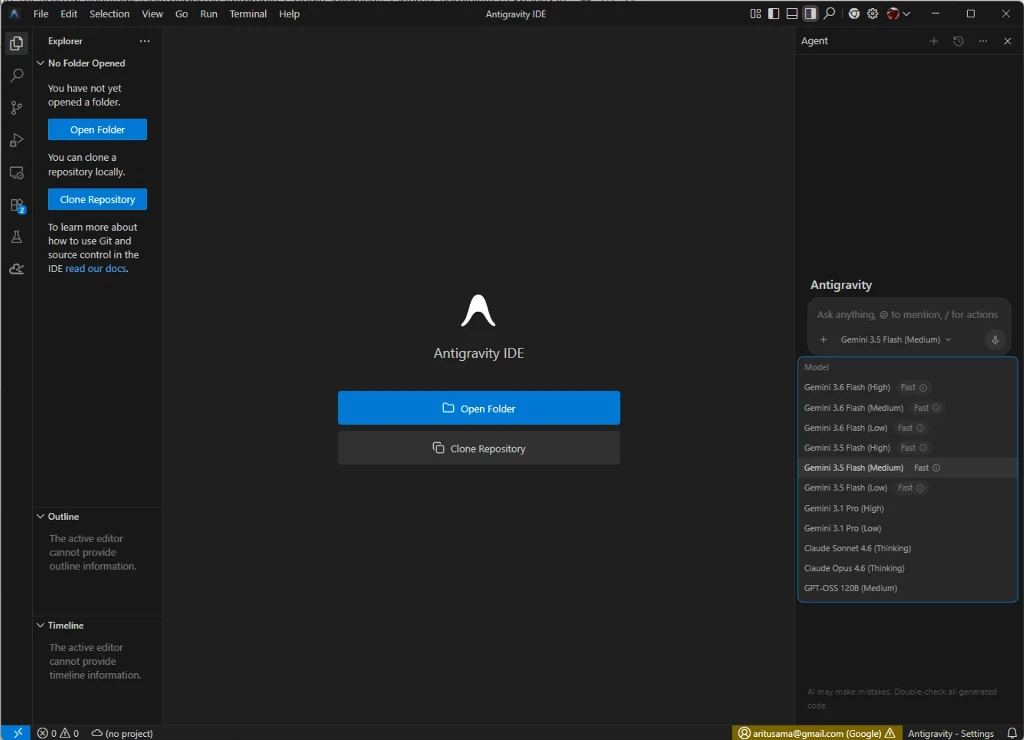Image resolution: width=1024 pixels, height=740 pixels.
Task: Open the Source Control view
Action: click(x=16, y=108)
